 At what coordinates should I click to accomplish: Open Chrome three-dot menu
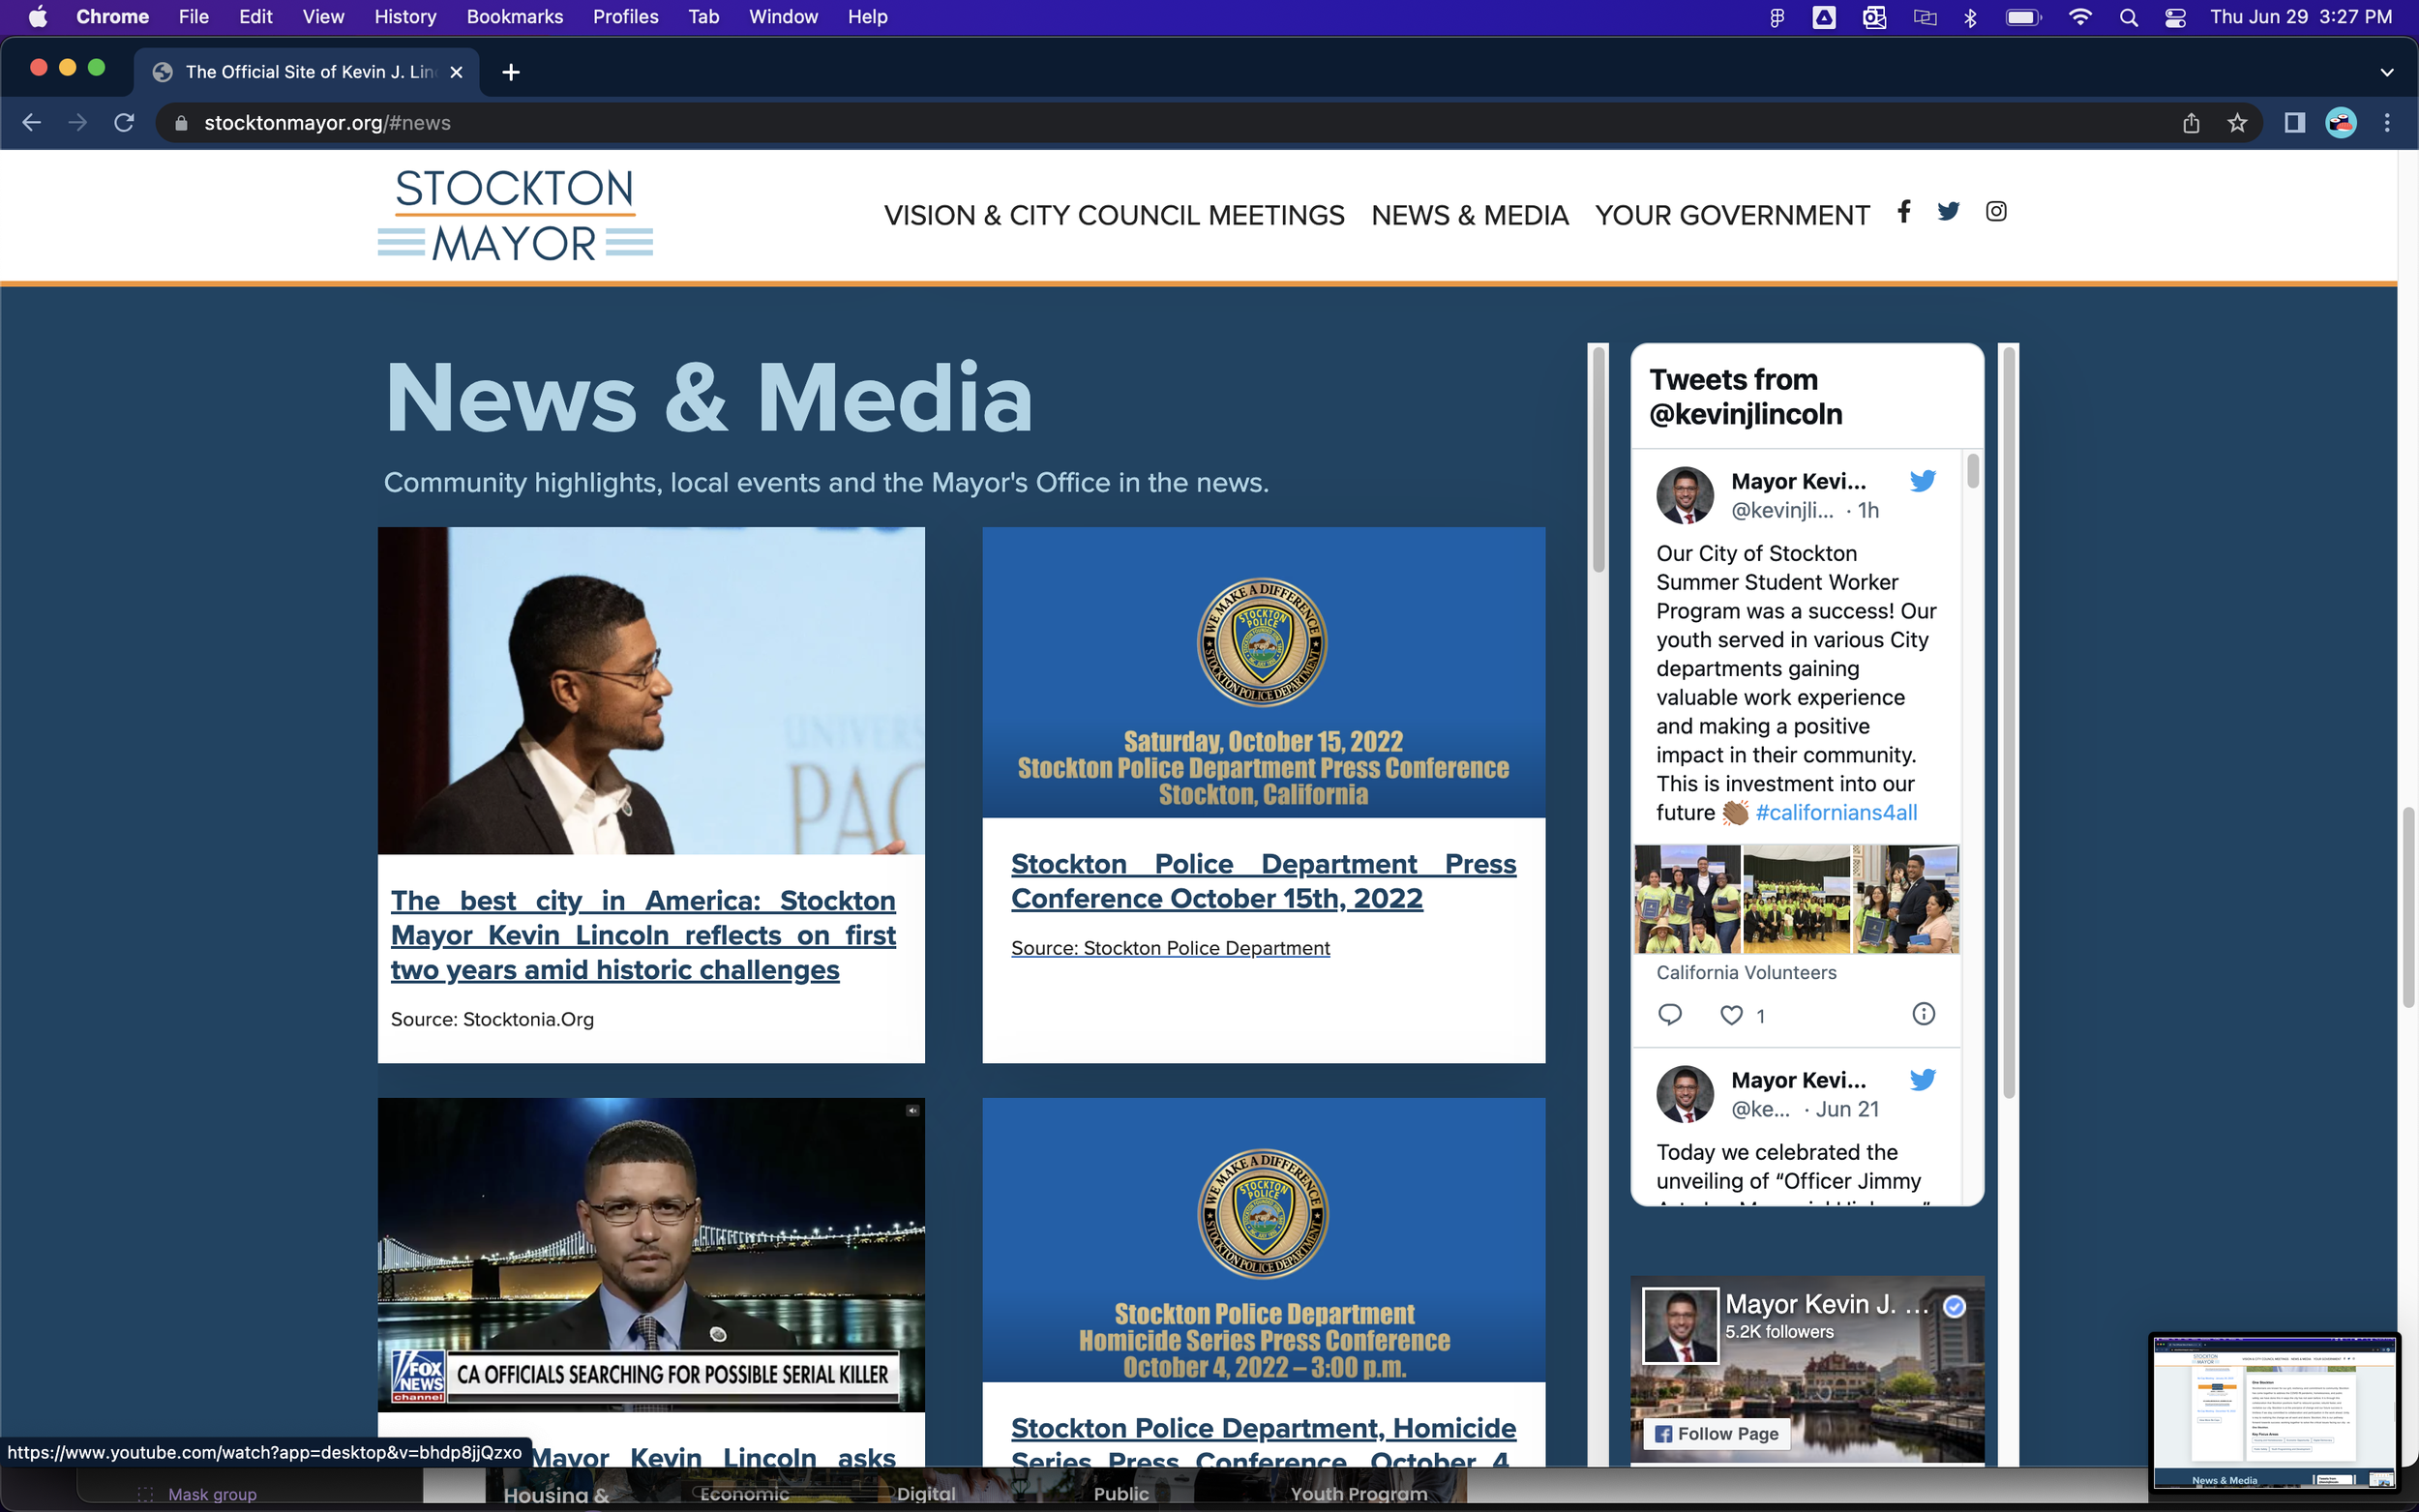coord(2387,123)
